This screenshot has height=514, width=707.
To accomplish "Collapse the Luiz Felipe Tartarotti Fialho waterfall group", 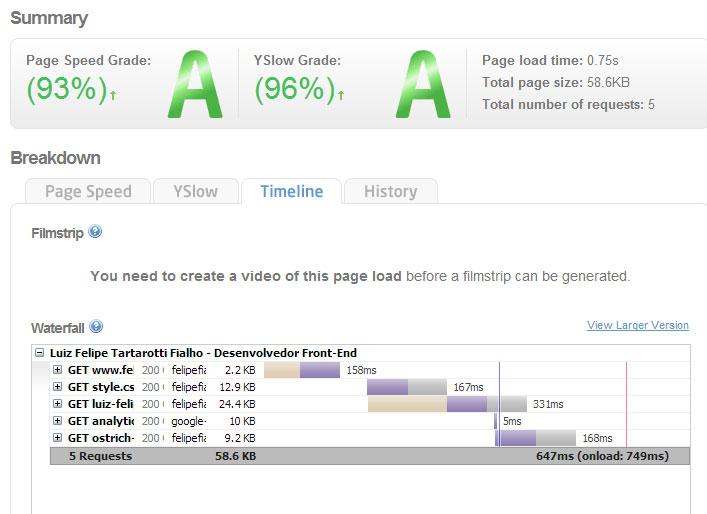I will tap(40, 353).
